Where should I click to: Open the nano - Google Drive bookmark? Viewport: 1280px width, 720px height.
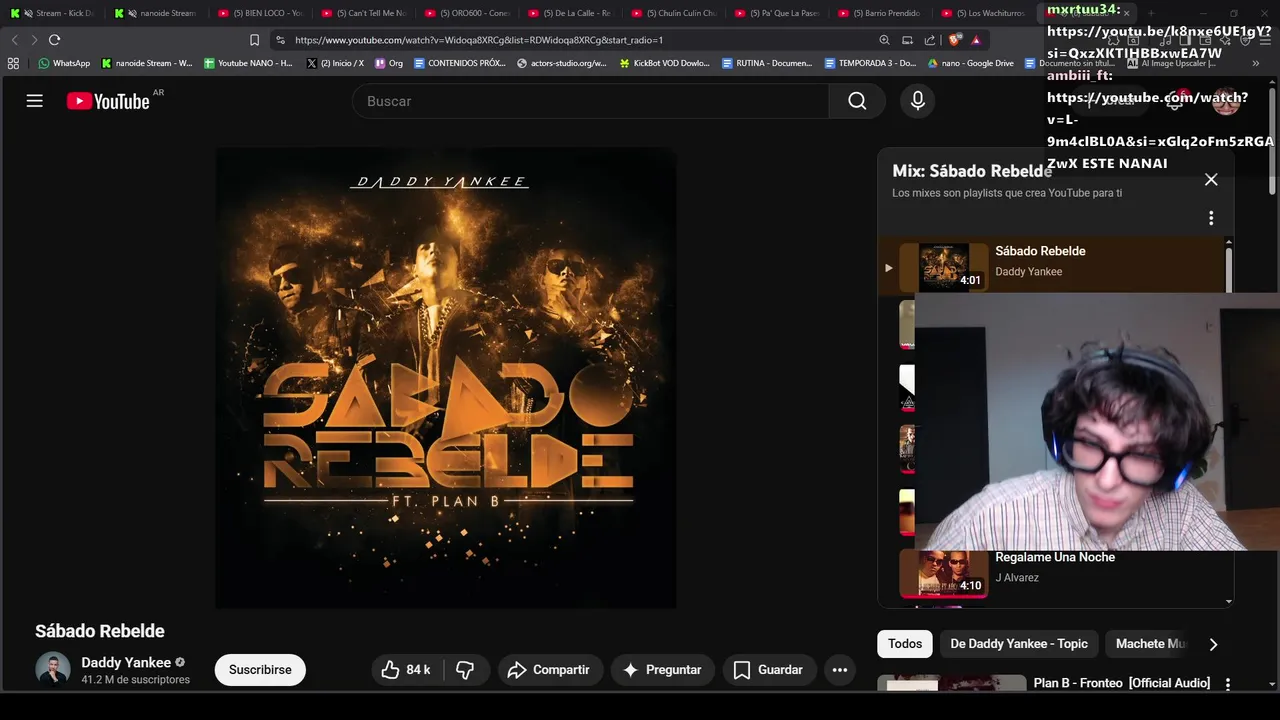[970, 63]
